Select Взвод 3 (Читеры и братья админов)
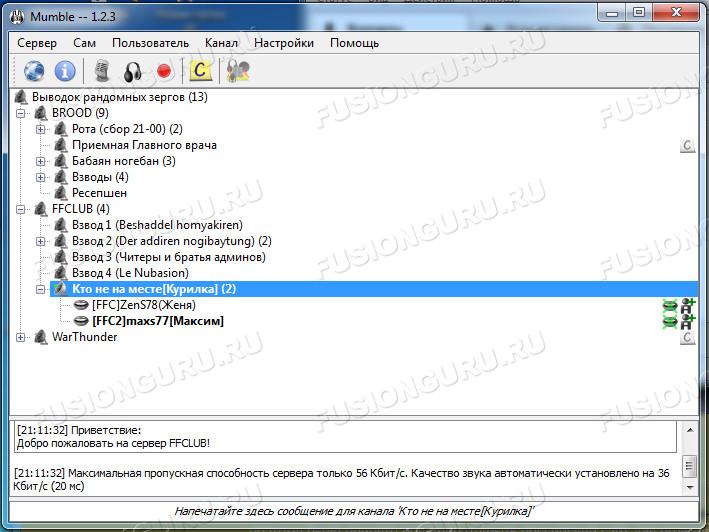The width and height of the screenshot is (709, 532). click(x=169, y=257)
